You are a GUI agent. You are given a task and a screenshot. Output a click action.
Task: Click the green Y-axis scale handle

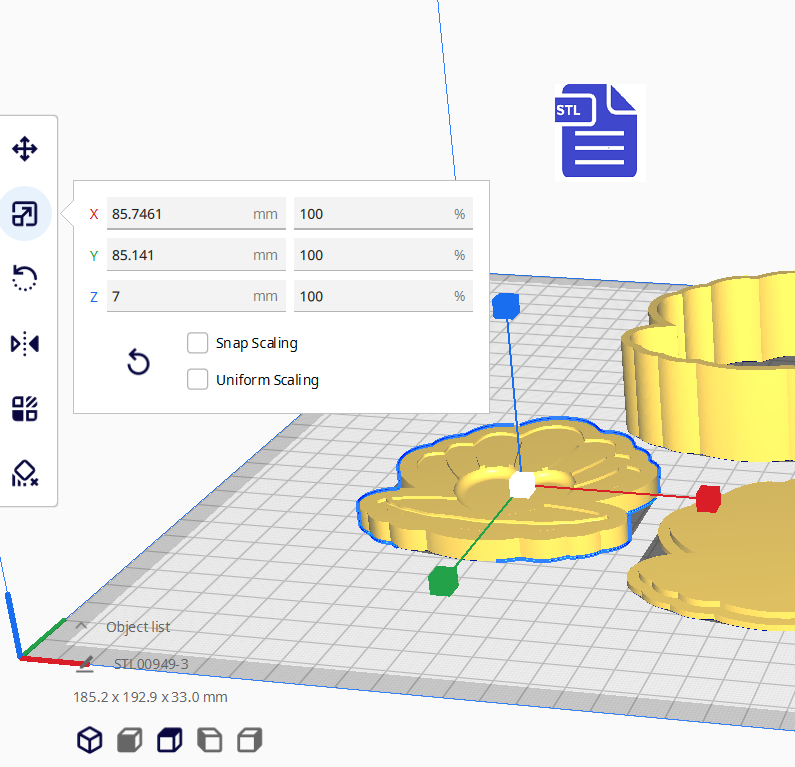coord(442,580)
